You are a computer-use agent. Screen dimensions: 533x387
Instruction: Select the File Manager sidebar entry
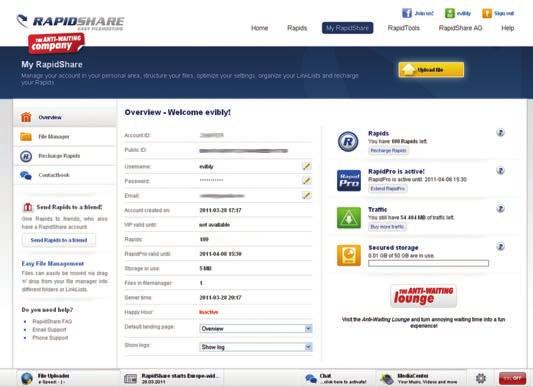(65, 136)
